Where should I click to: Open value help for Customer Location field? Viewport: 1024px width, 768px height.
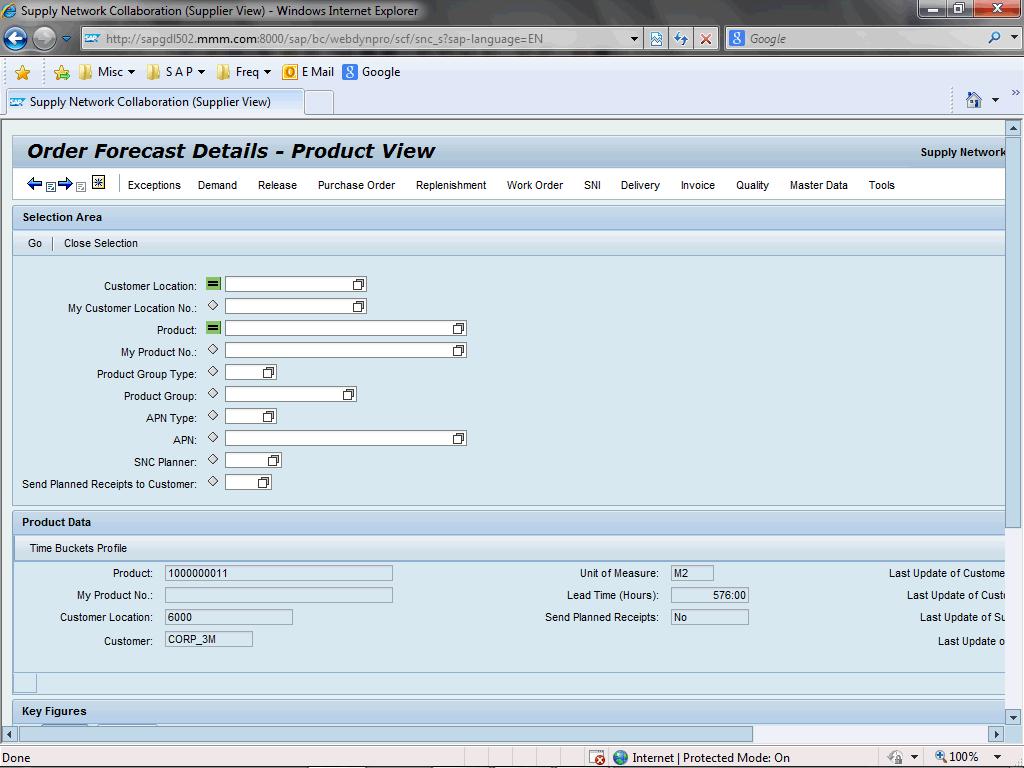coord(359,285)
